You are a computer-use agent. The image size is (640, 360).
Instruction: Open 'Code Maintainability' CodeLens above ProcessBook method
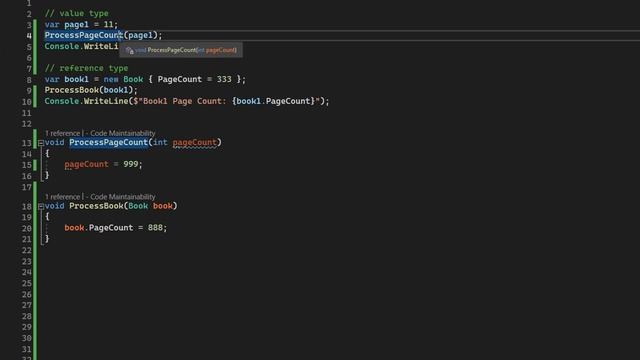pyautogui.click(x=122, y=197)
